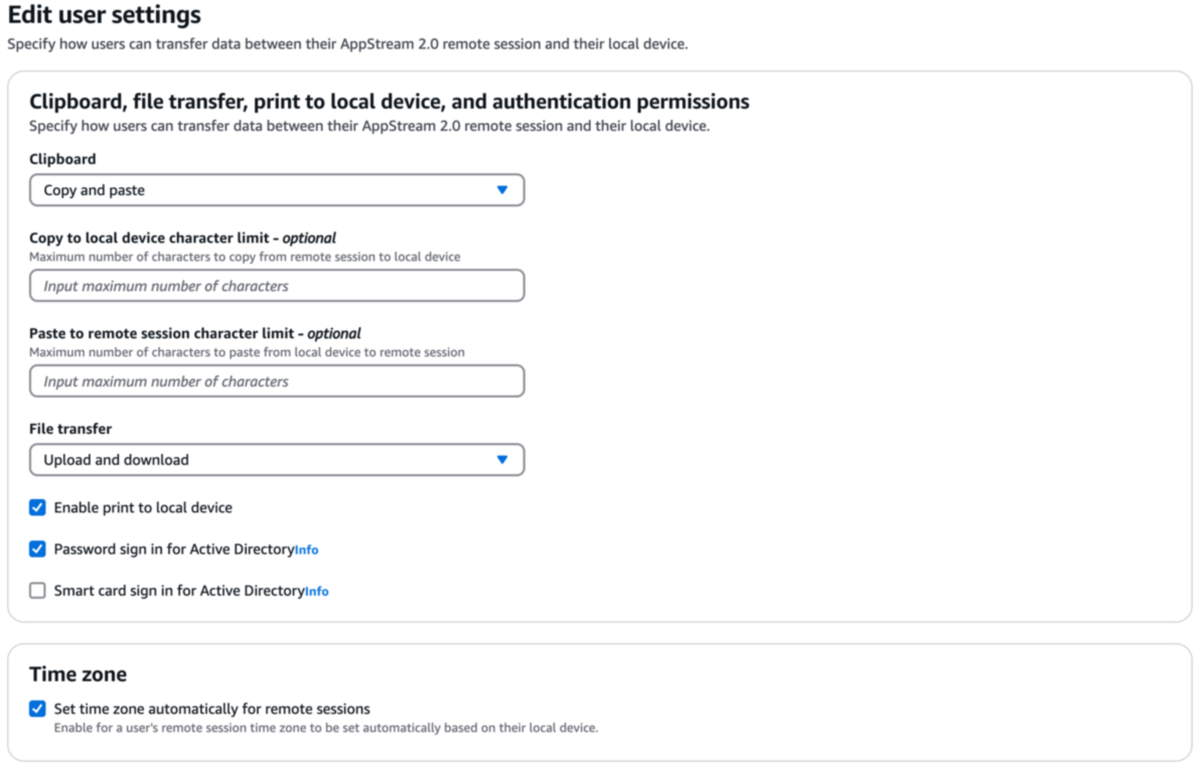This screenshot has width=1200, height=773.
Task: Click the File transfer field label
Action: click(x=71, y=429)
